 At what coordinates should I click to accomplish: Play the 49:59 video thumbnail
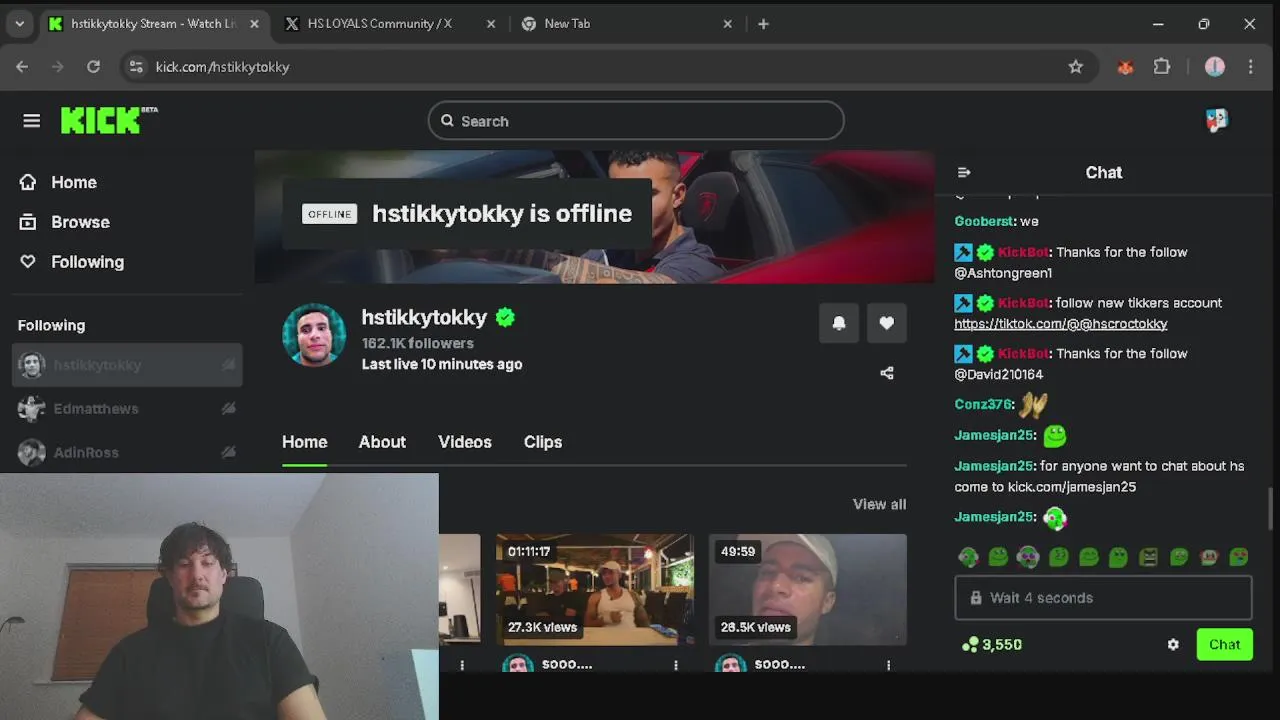click(808, 589)
